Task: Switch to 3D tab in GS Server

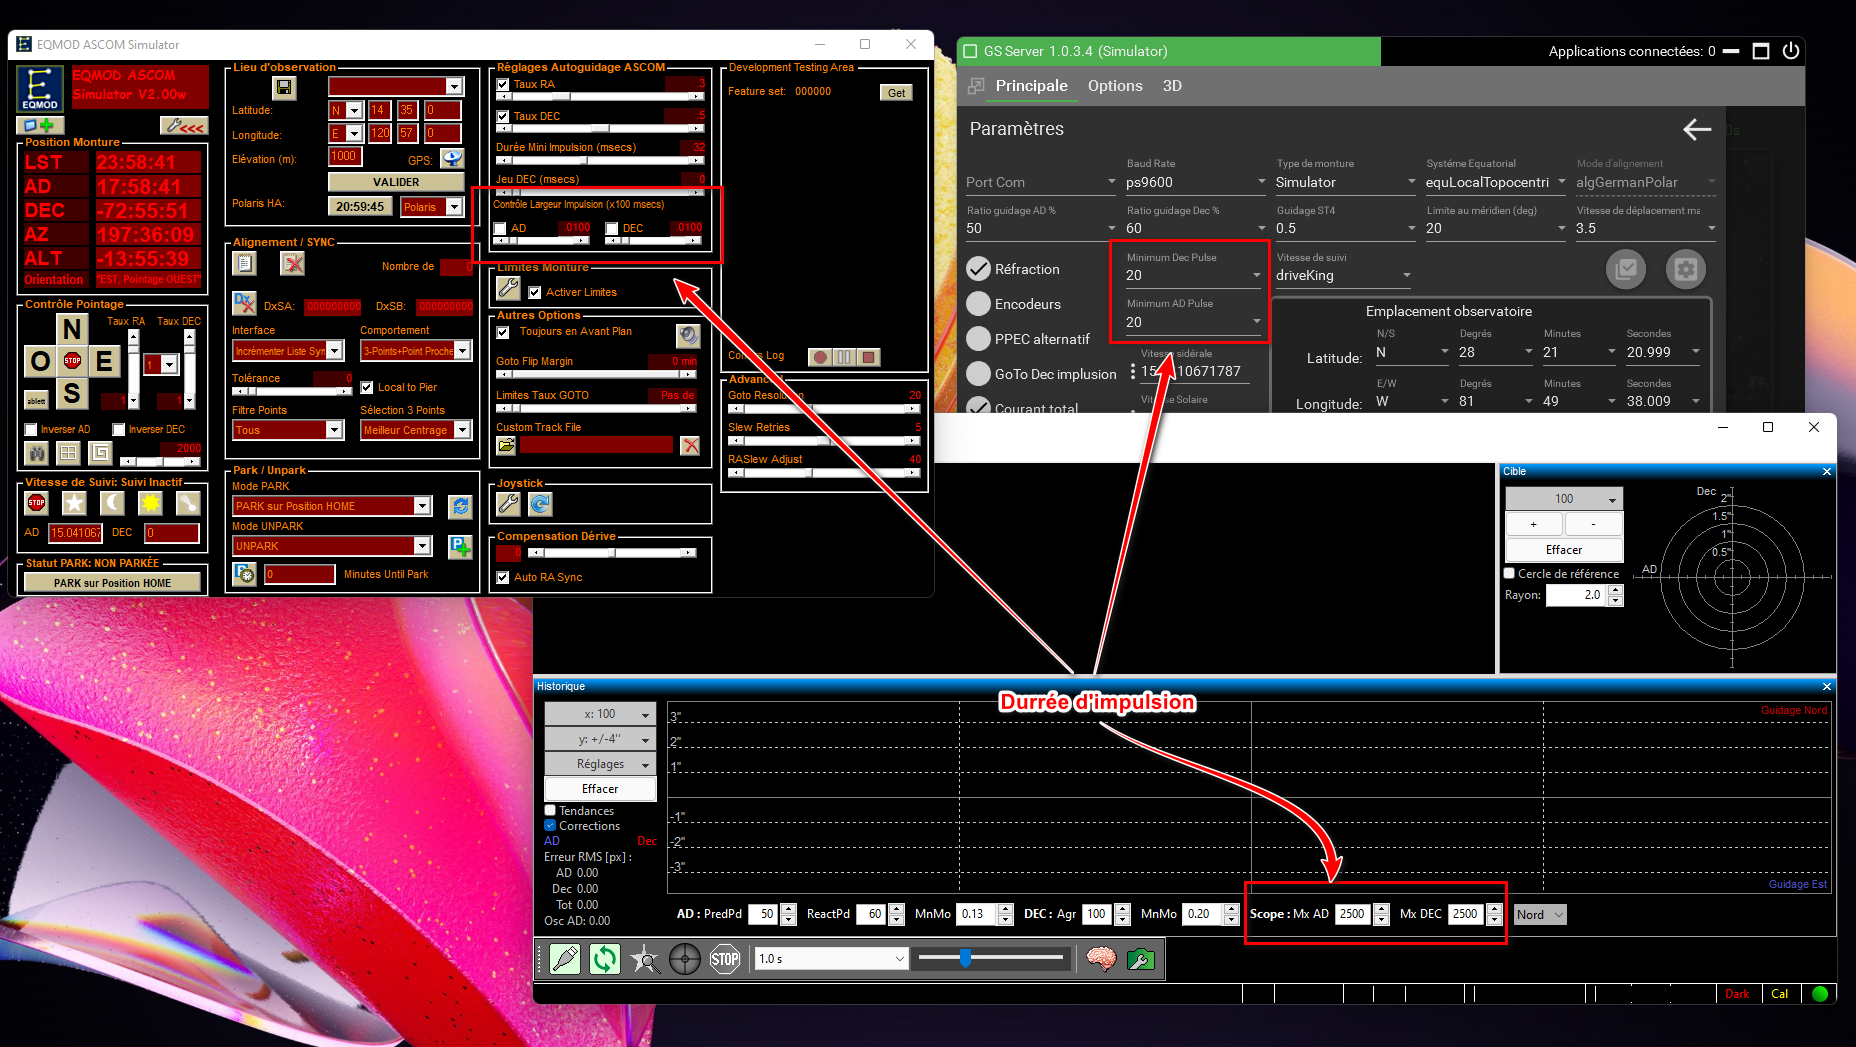Action: tap(1172, 86)
